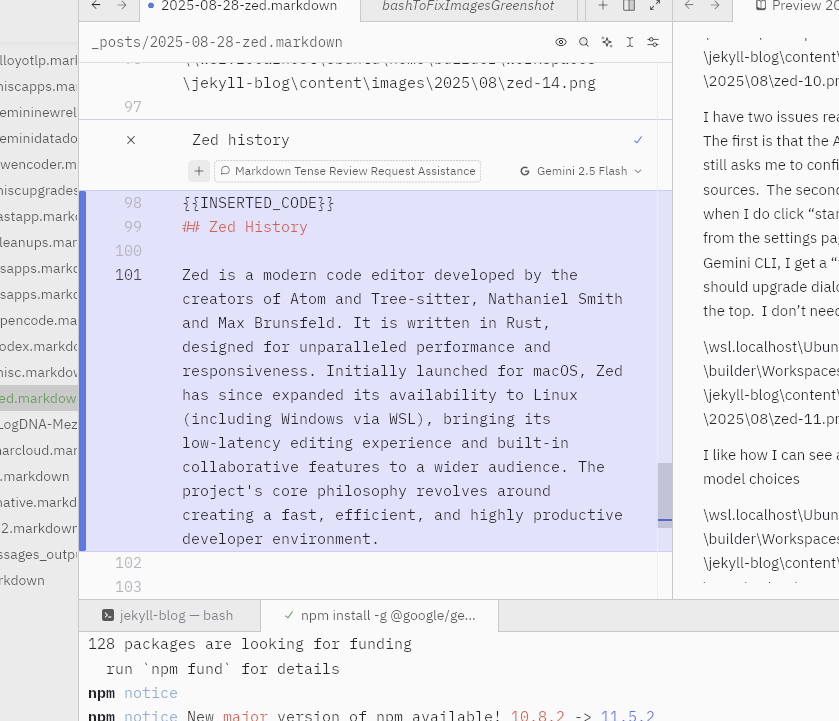Screen dimensions: 839x721
Task: Open the 'ative.markd' file in the sidebar
Action: point(39,502)
